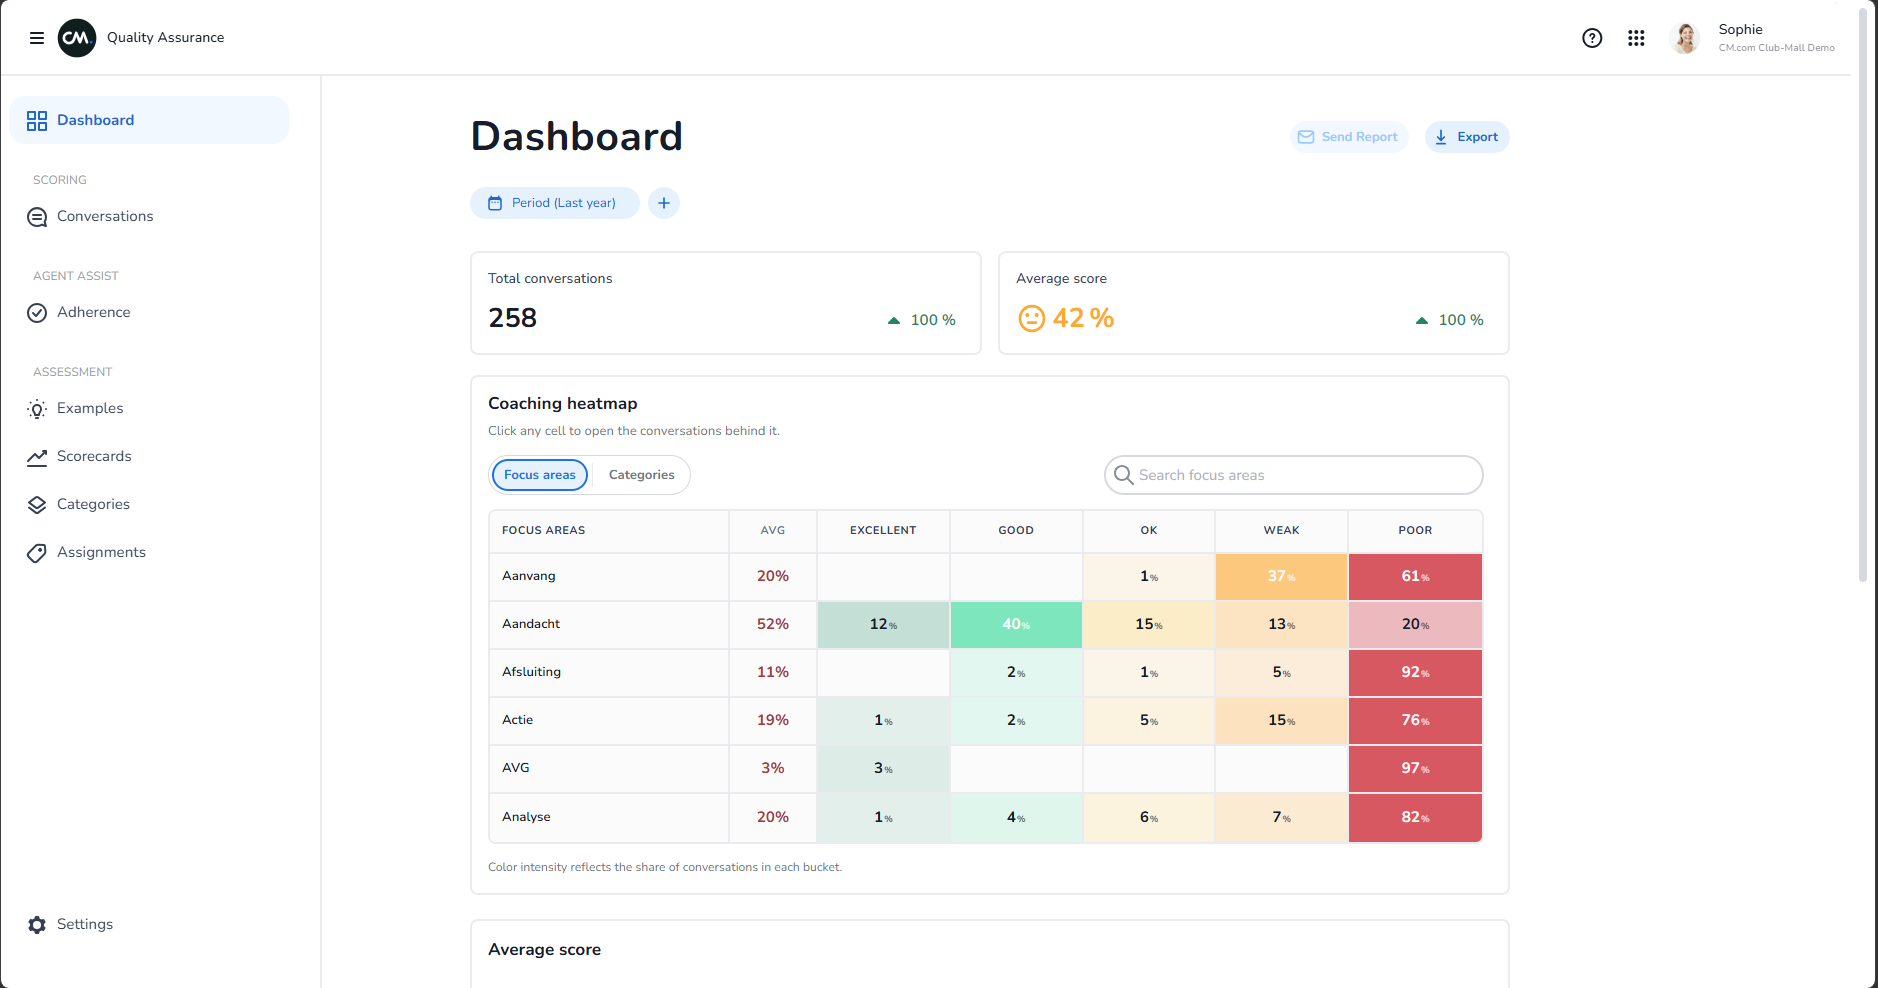Image resolution: width=1878 pixels, height=988 pixels.
Task: Click the Analyse focus area name
Action: click(526, 817)
